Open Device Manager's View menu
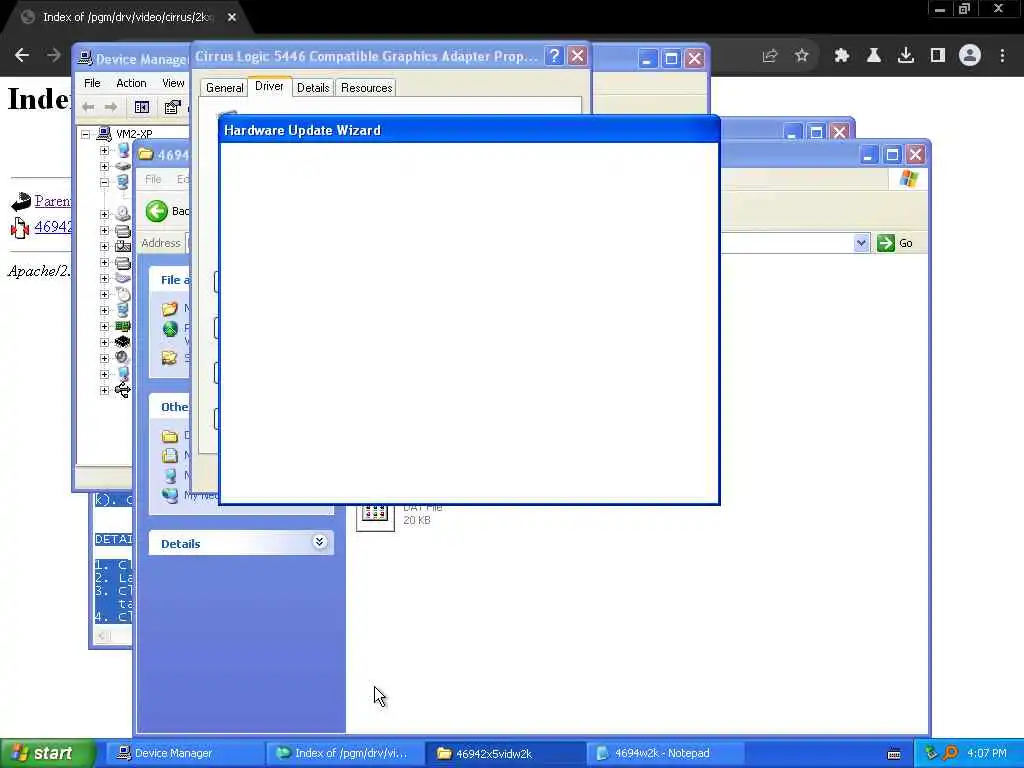The width and height of the screenshot is (1024, 768). (x=173, y=83)
